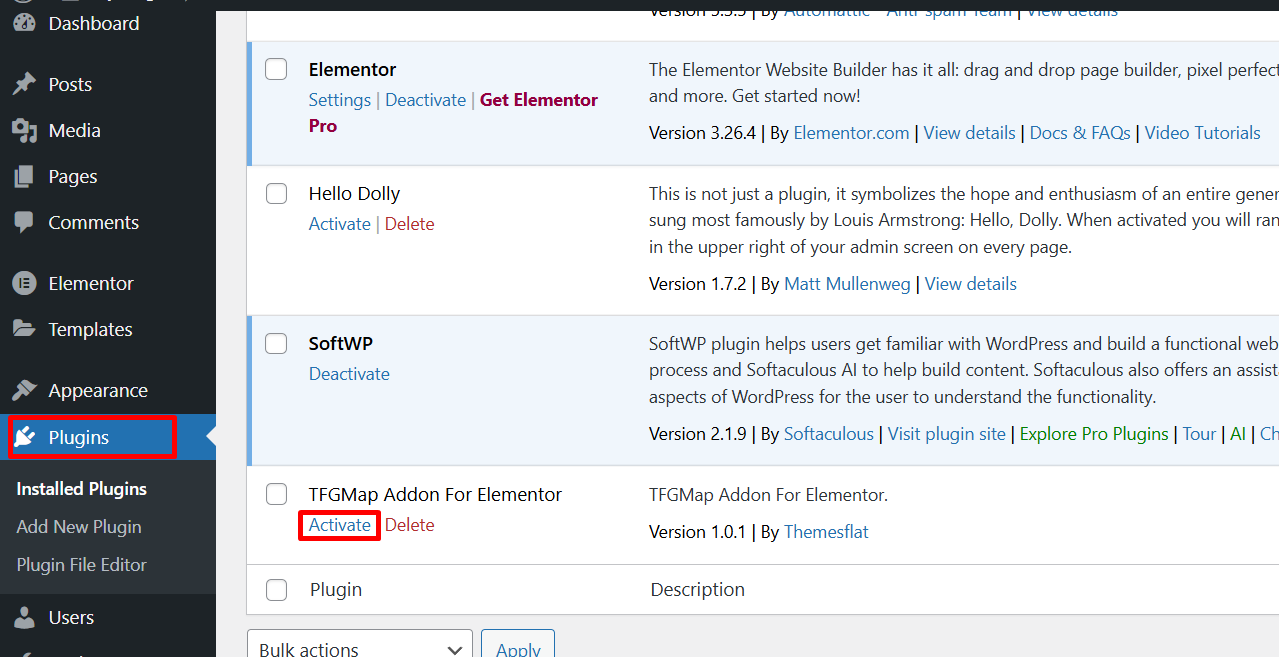The image size is (1279, 657).
Task: Click the Pages icon in sidebar
Action: pyautogui.click(x=24, y=176)
